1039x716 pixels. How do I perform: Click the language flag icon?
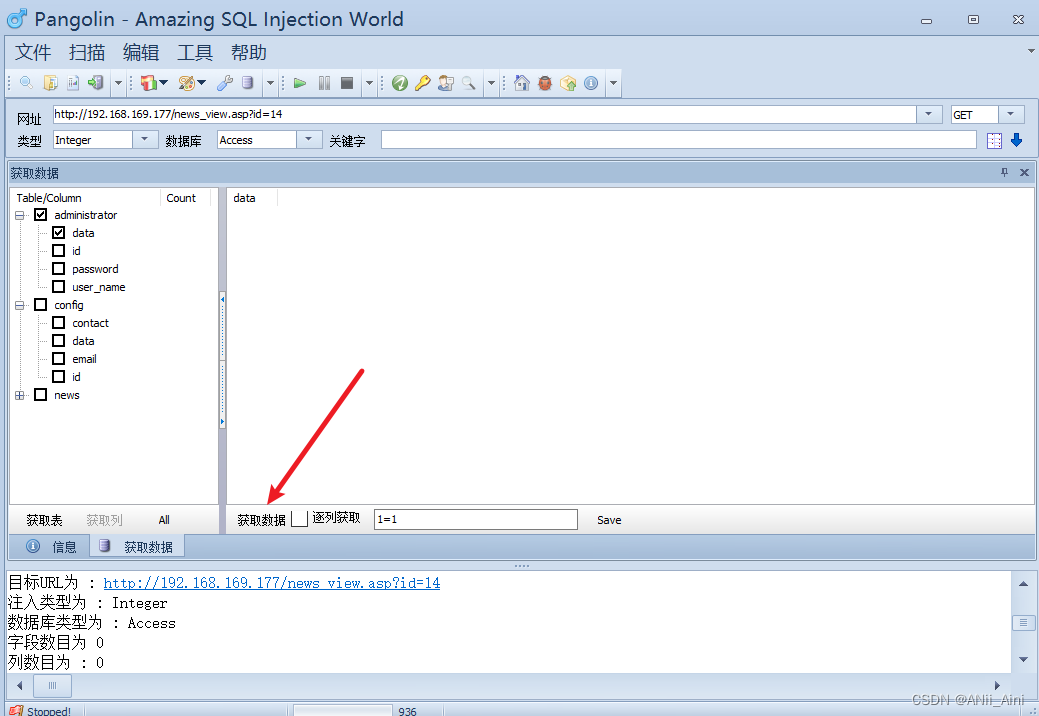148,83
